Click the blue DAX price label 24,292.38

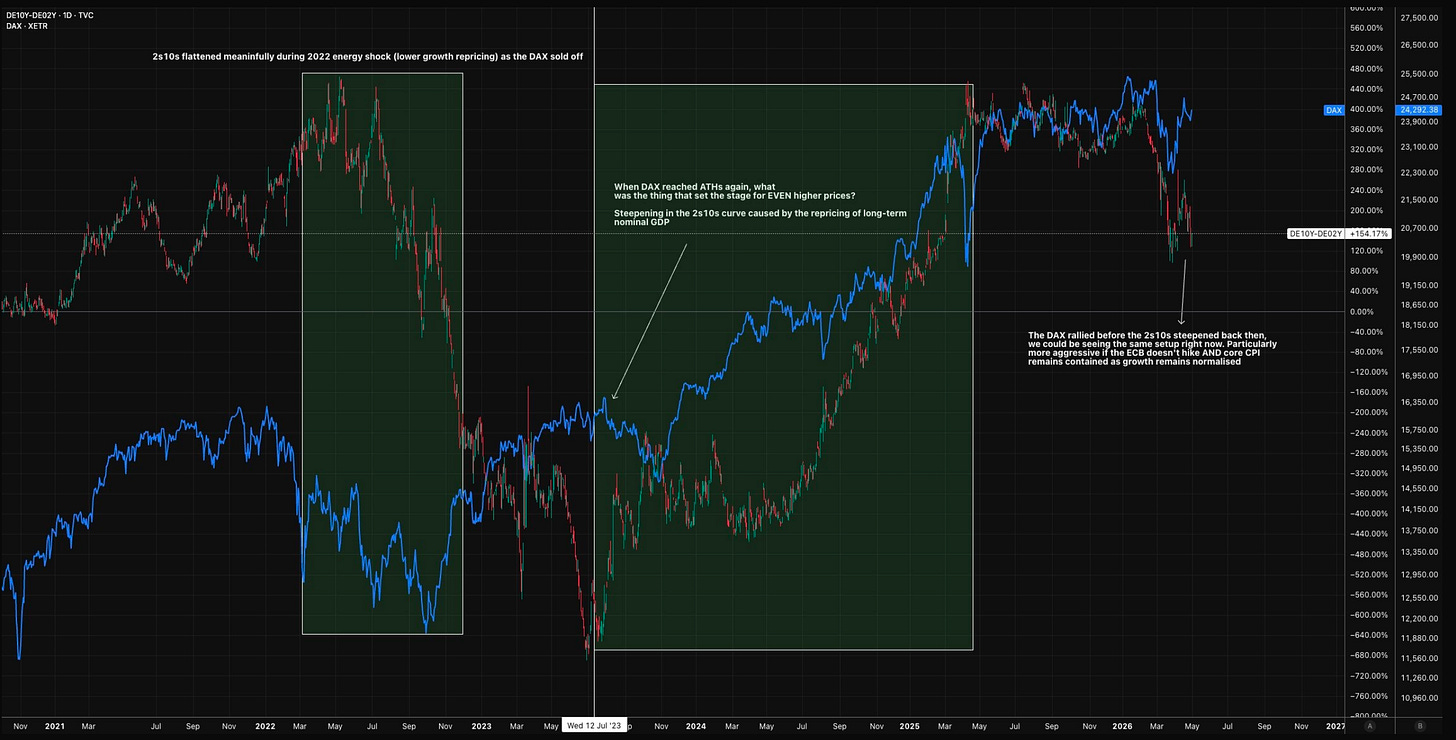(1419, 110)
